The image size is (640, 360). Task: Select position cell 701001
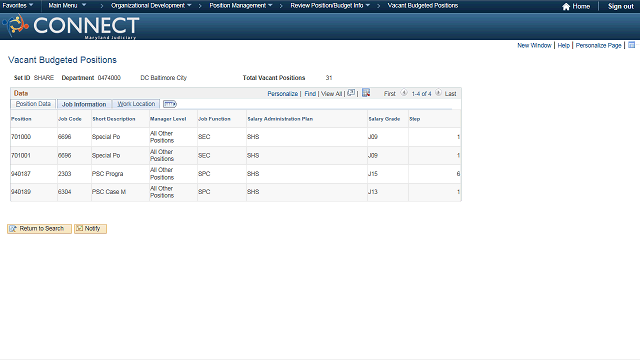[21, 156]
